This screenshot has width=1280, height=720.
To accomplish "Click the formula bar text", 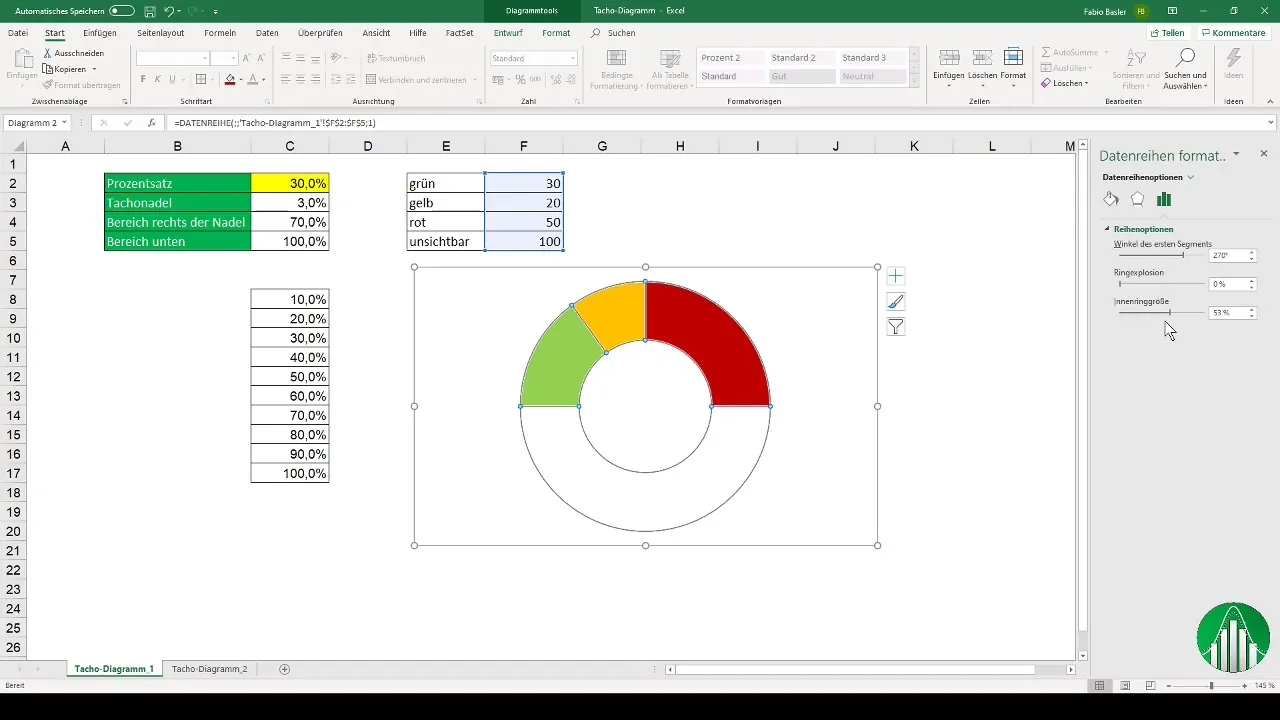I will tap(275, 122).
